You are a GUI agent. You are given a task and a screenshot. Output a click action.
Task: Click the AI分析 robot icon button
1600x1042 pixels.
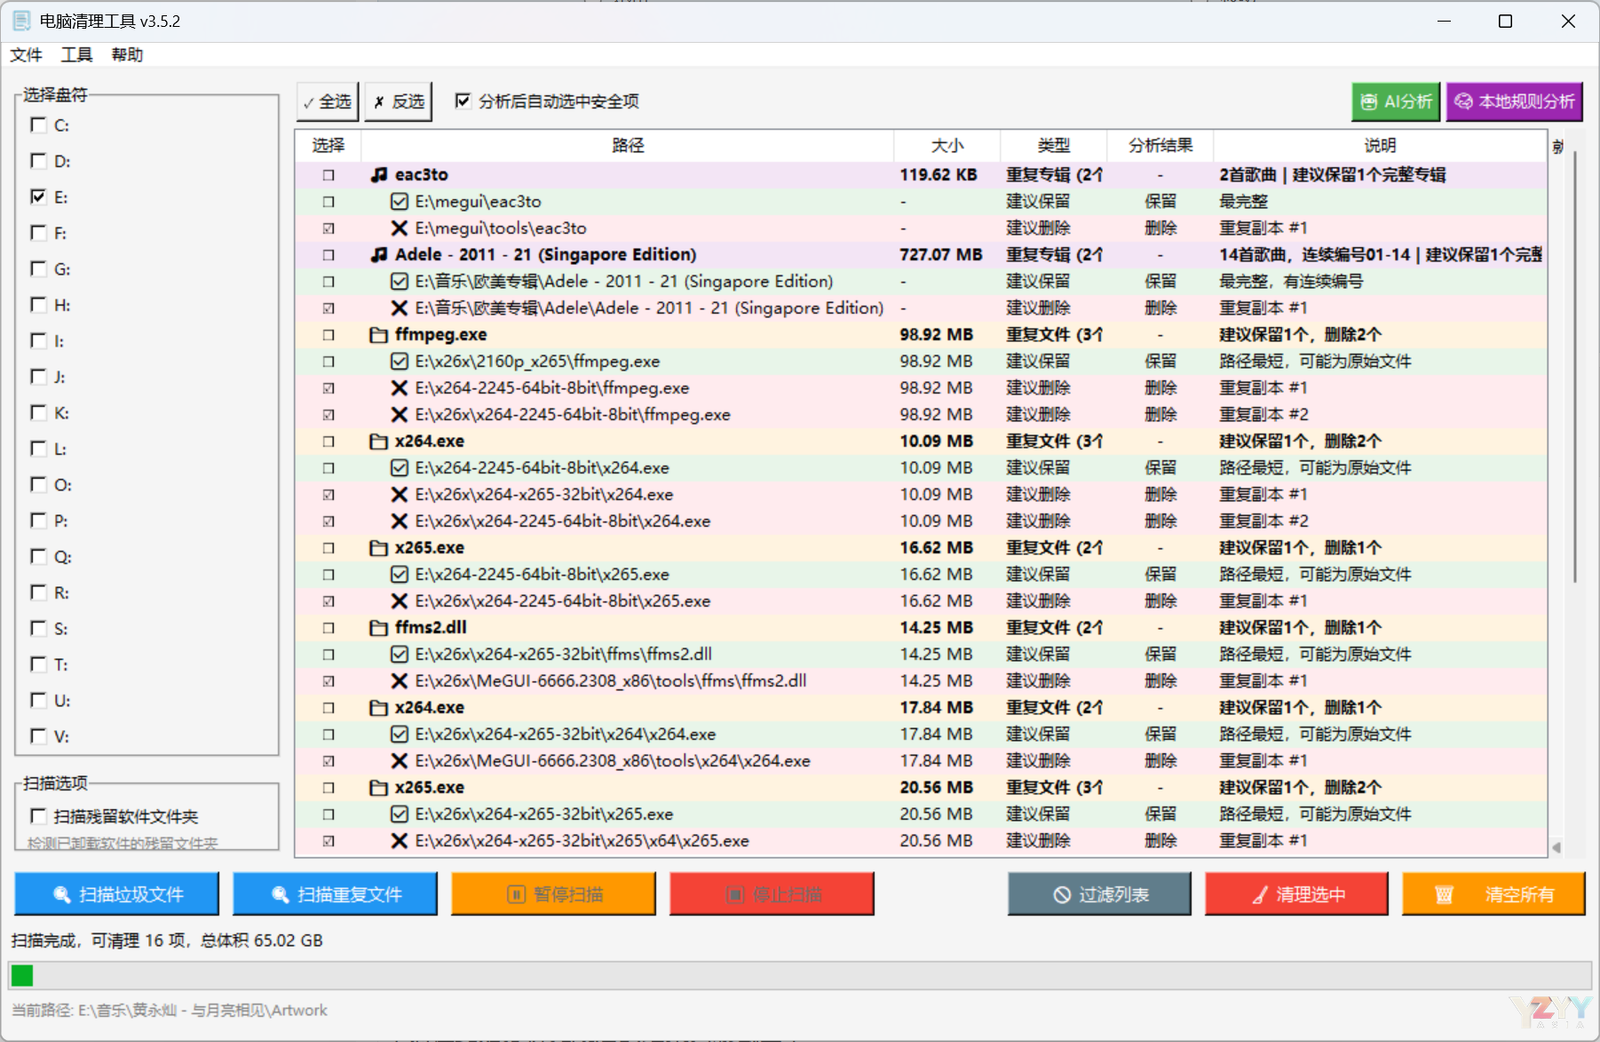point(1369,102)
